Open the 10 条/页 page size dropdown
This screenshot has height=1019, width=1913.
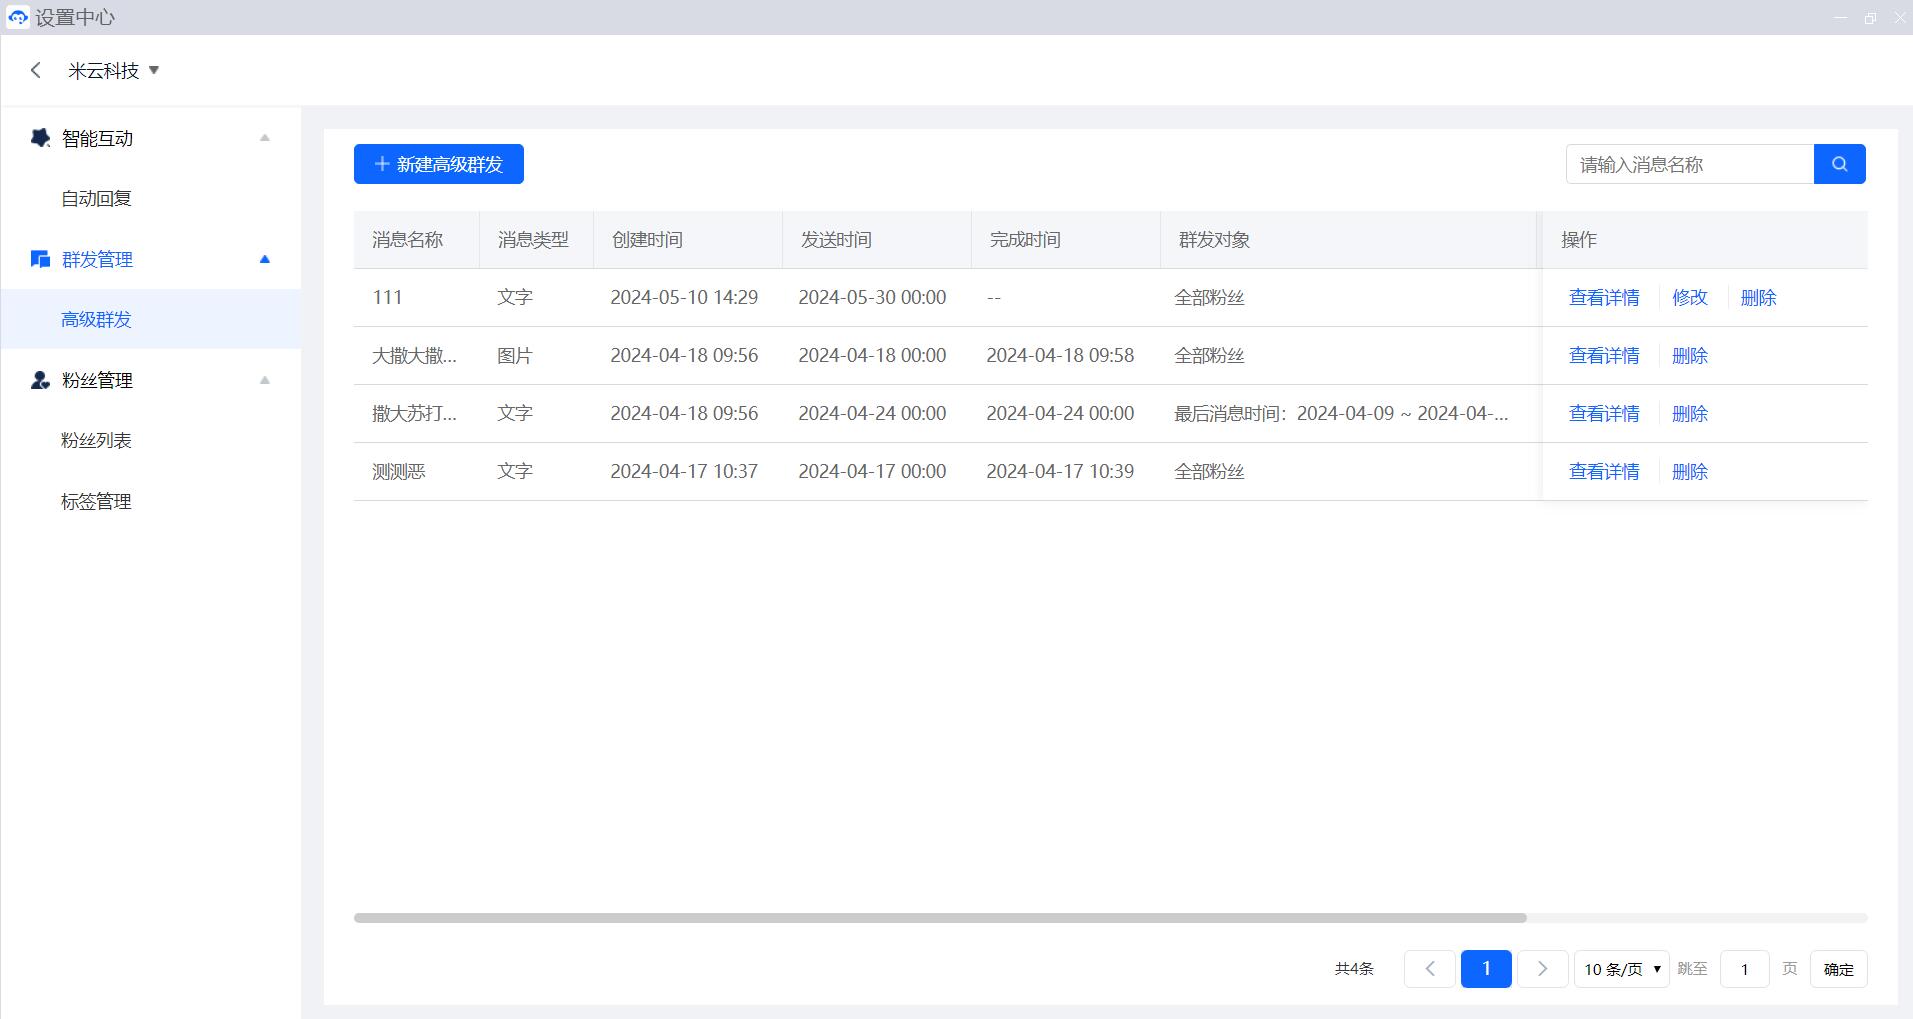1621,968
